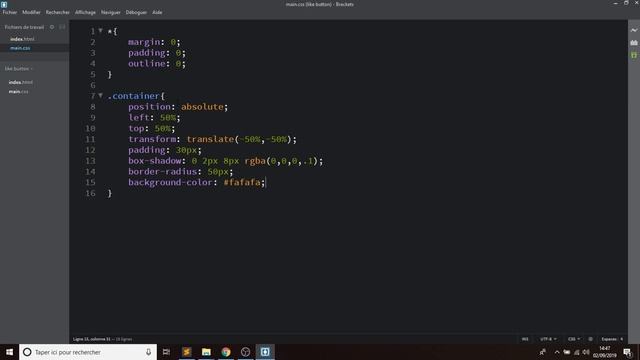The width and height of the screenshot is (640, 360).
Task: Toggle INS insert/overwrite mode
Action: pyautogui.click(x=525, y=339)
